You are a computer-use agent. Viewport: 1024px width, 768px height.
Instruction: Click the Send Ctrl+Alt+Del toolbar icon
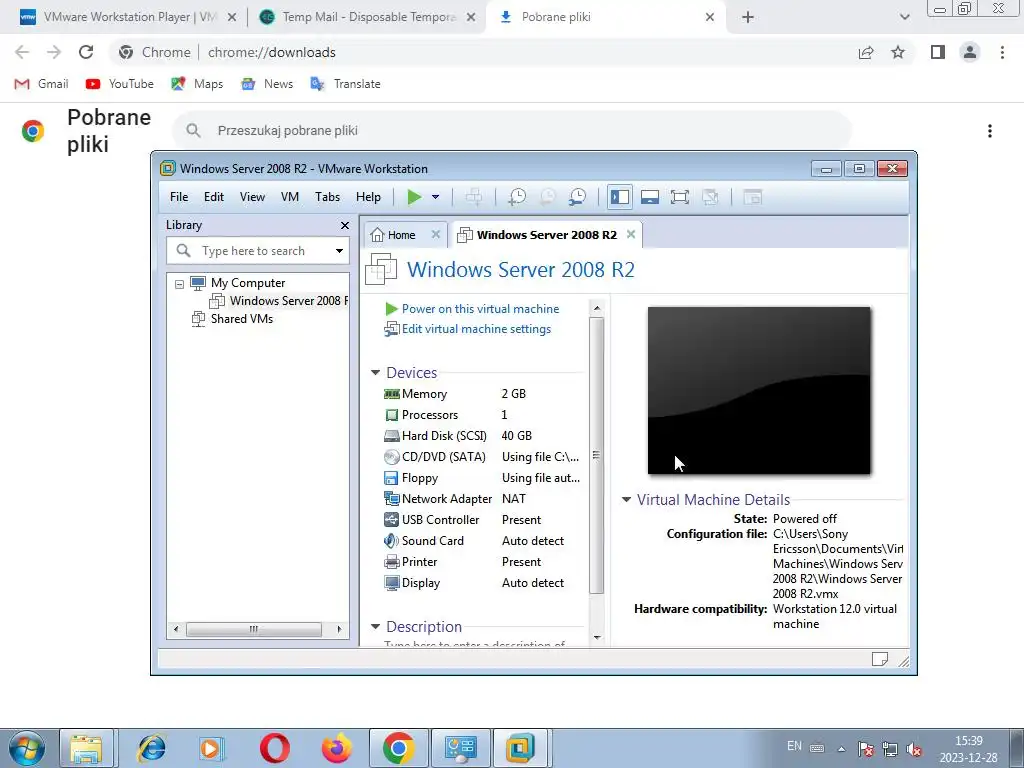[474, 197]
